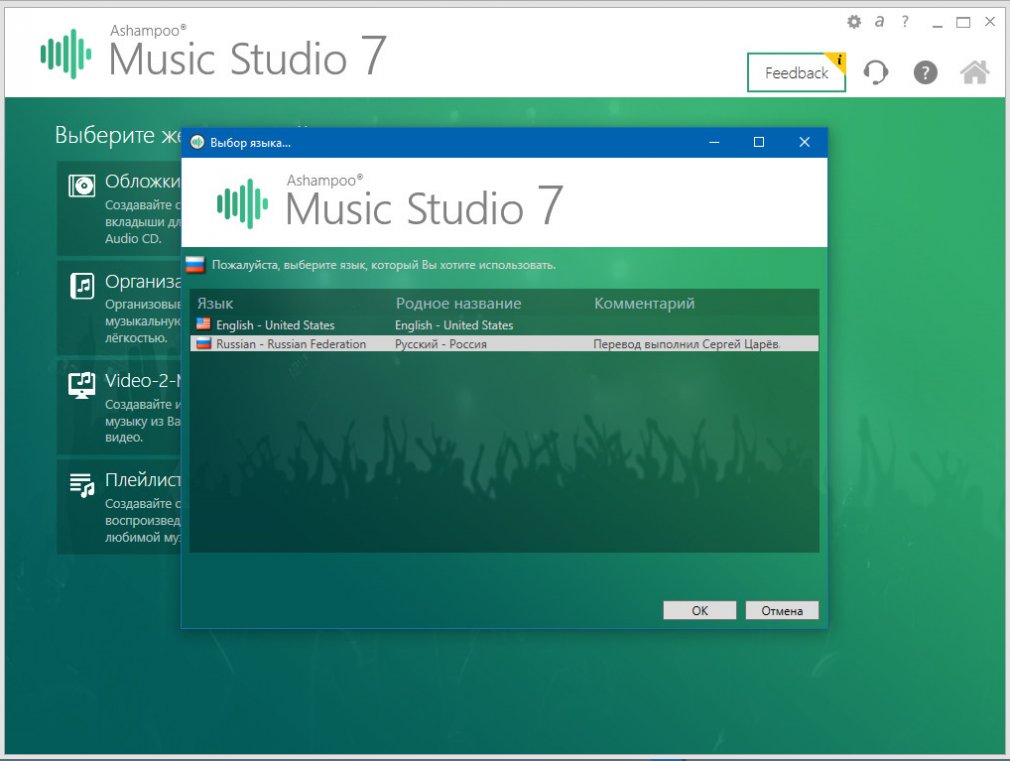Click the Russian flag next to prompt text
This screenshot has height=761, width=1010.
pyautogui.click(x=195, y=264)
